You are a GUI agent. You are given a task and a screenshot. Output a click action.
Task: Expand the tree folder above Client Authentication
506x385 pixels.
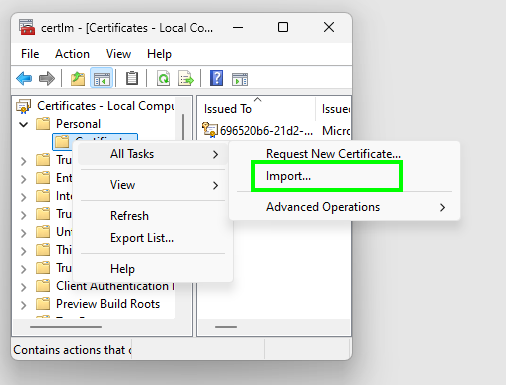[x=23, y=269]
